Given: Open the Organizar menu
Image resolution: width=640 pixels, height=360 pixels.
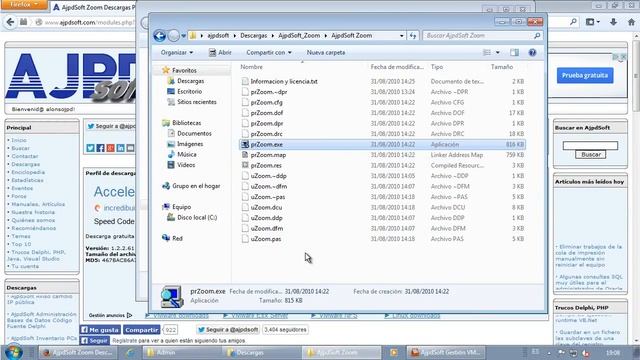Looking at the screenshot, I should [177, 53].
